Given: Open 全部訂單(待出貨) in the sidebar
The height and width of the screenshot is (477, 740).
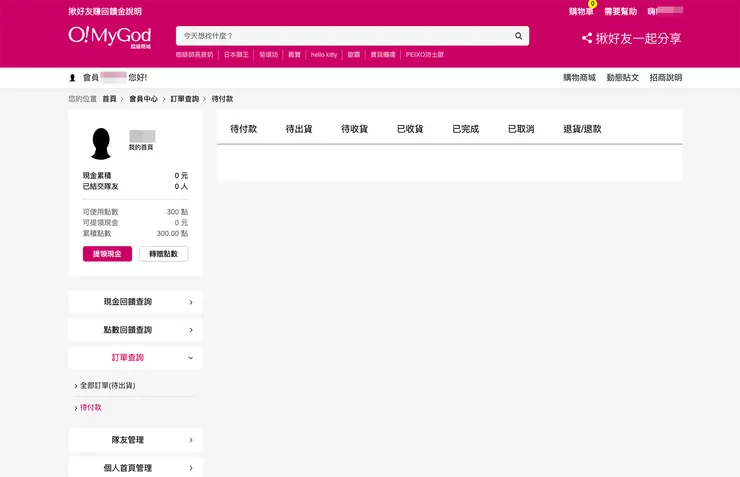Looking at the screenshot, I should pyautogui.click(x=108, y=386).
